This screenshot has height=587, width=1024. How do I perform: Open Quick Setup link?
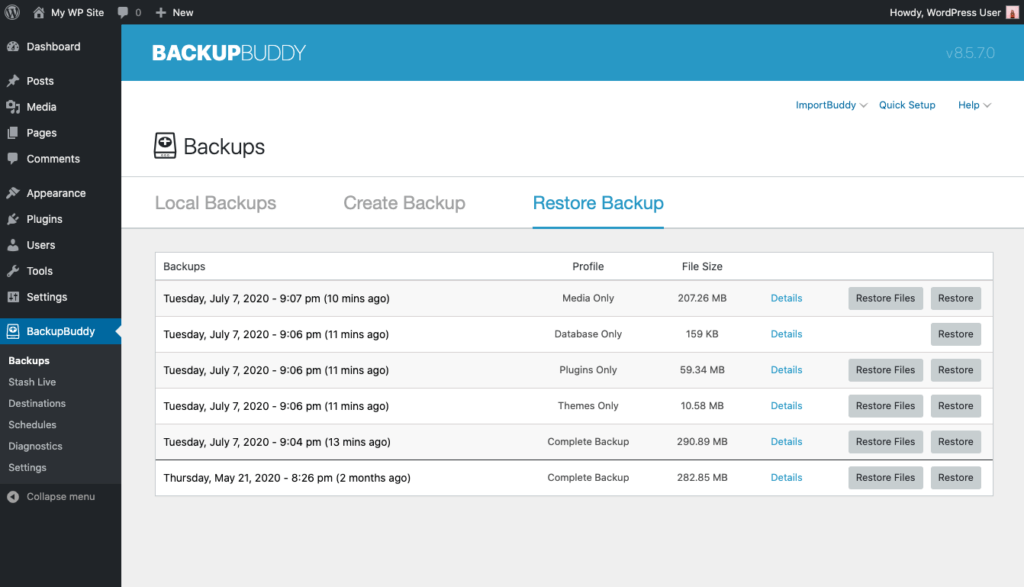[x=906, y=105]
